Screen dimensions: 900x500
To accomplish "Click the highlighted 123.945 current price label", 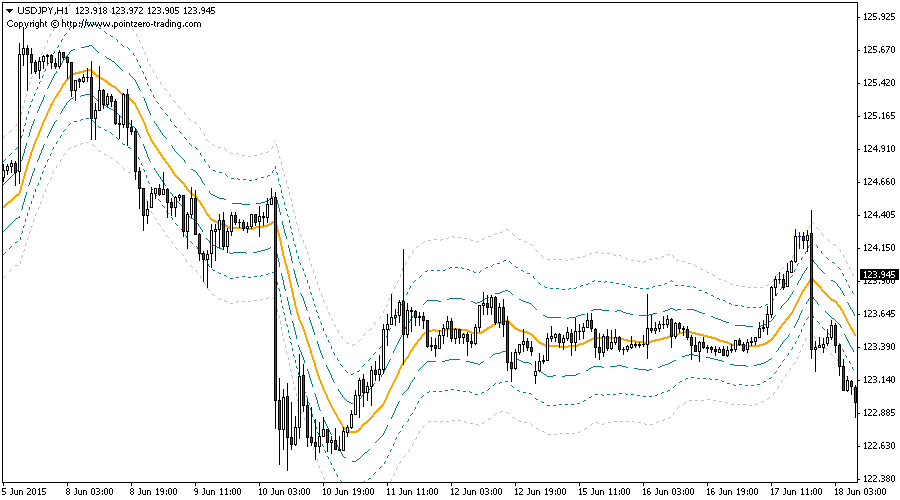I will pos(879,274).
